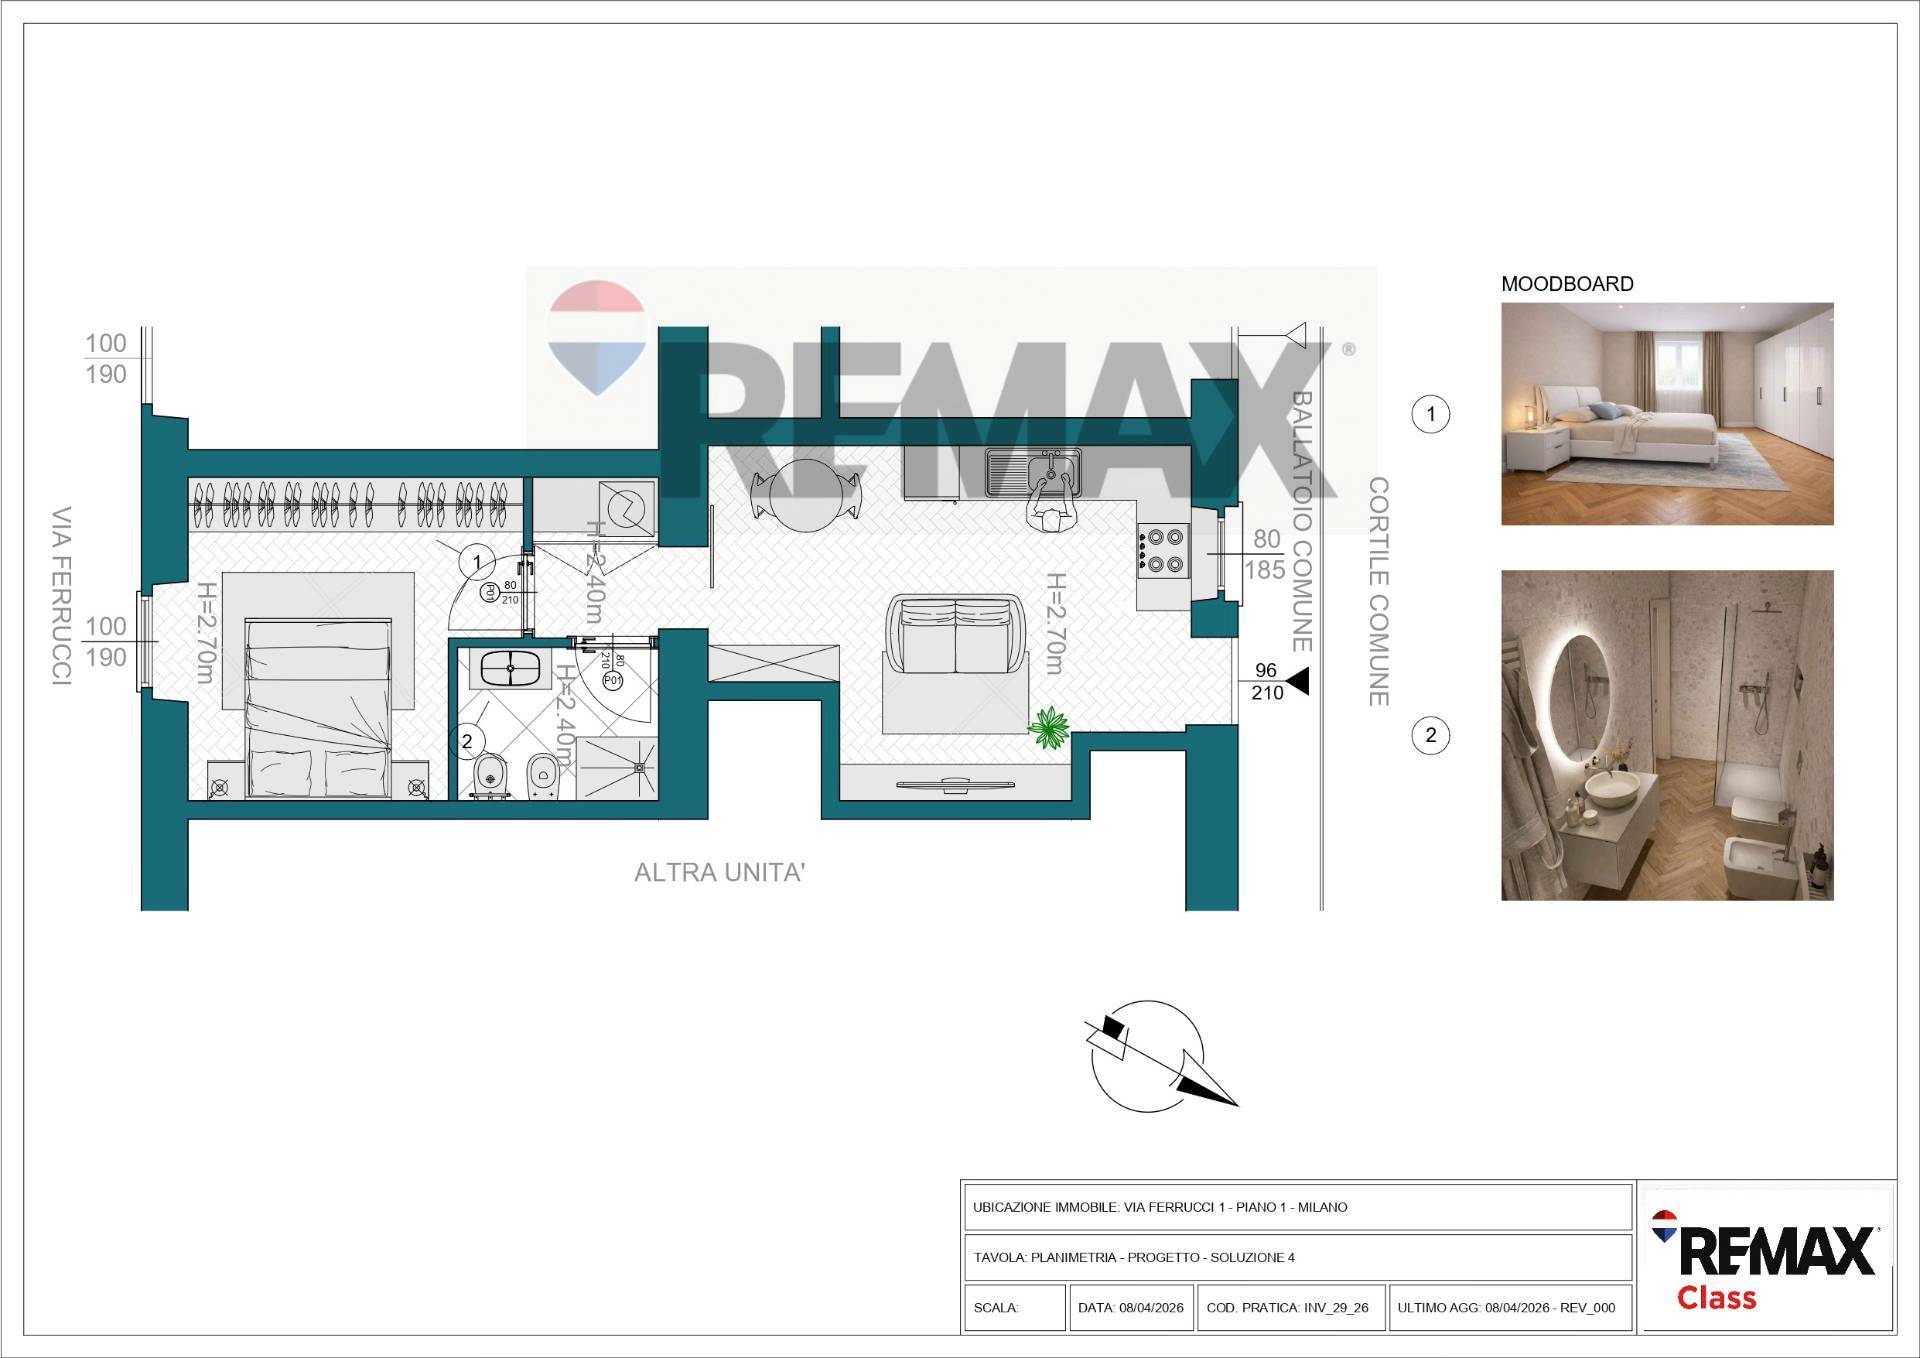Click the round dining table with chairs

click(x=806, y=494)
